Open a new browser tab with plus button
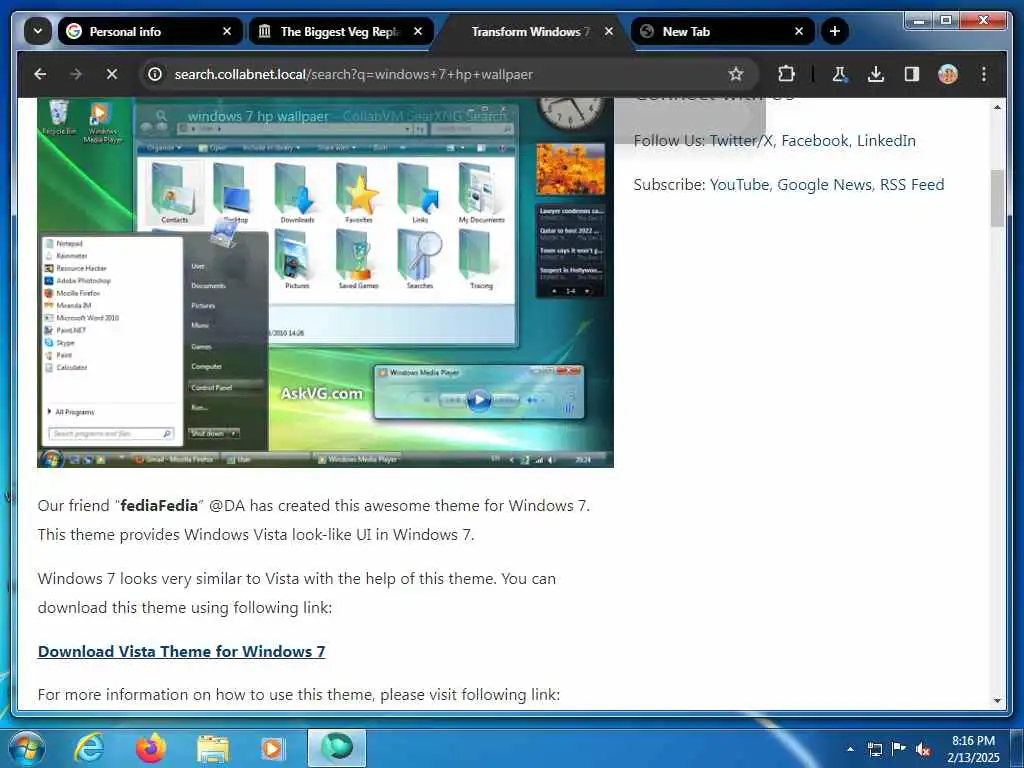 [x=834, y=31]
